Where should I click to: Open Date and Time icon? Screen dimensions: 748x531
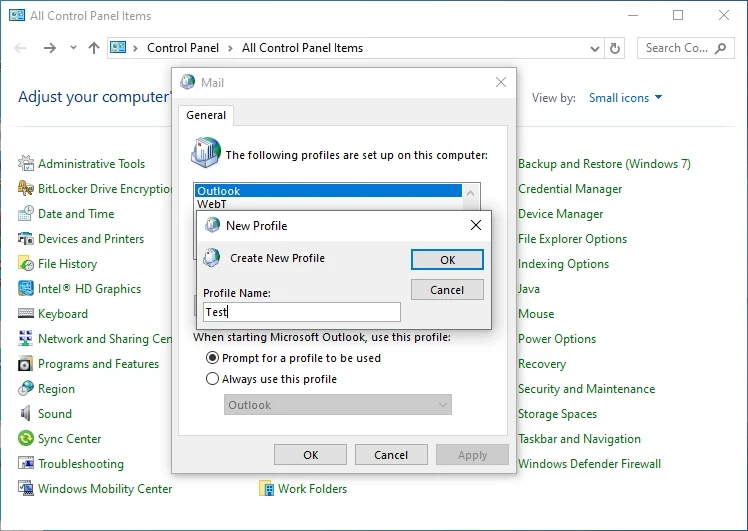coord(26,213)
